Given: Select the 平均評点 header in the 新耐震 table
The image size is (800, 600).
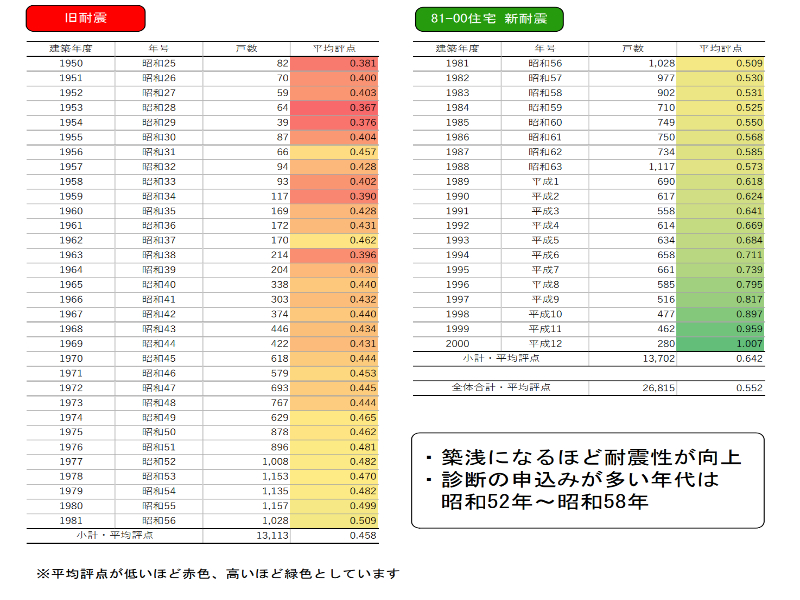Looking at the screenshot, I should pyautogui.click(x=720, y=48).
